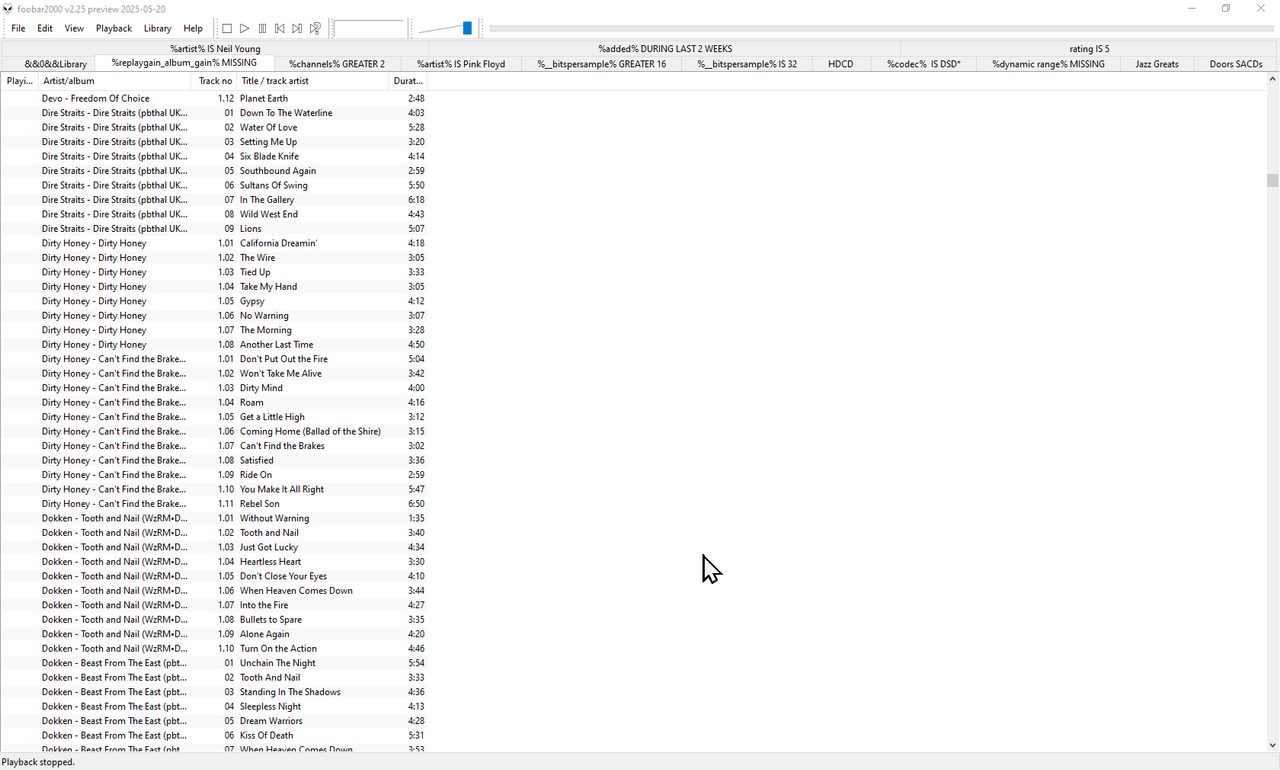Sort by the Playing column header

point(19,81)
